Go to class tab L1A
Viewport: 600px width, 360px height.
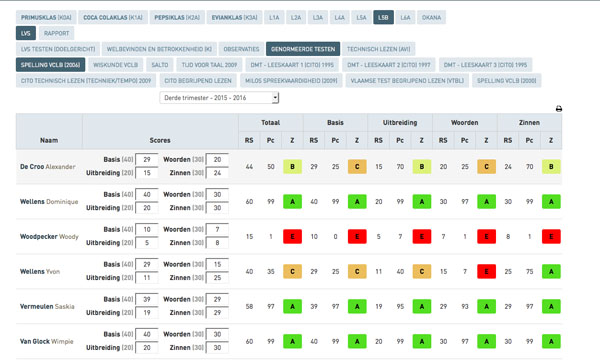[x=274, y=17]
